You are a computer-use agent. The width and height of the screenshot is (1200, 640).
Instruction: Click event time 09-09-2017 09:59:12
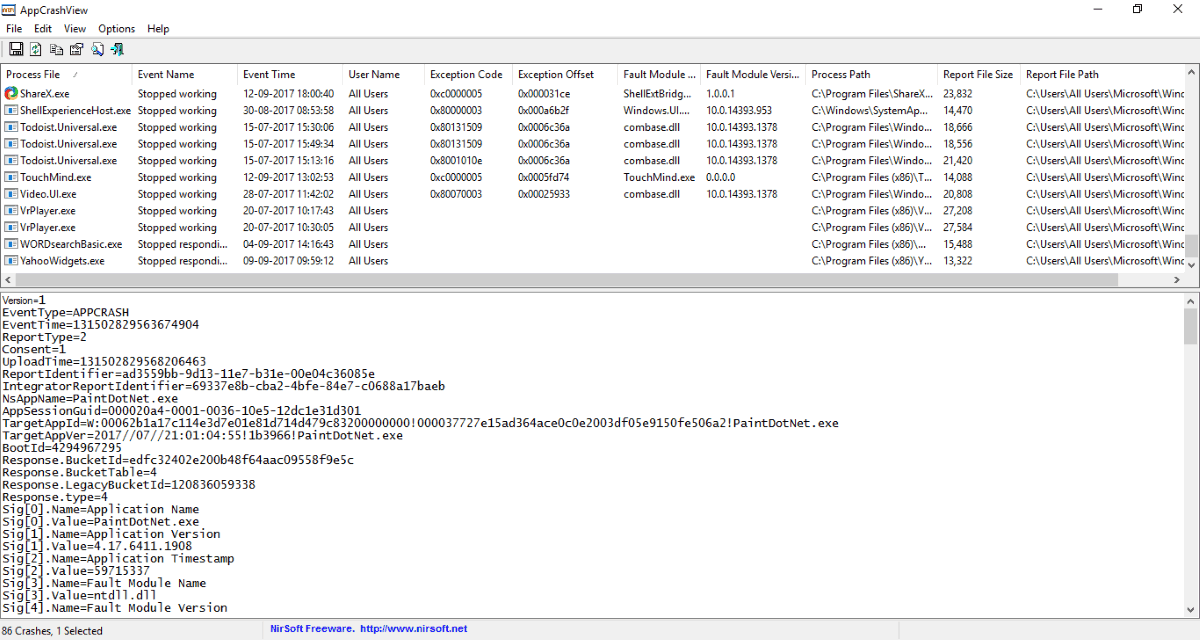288,261
